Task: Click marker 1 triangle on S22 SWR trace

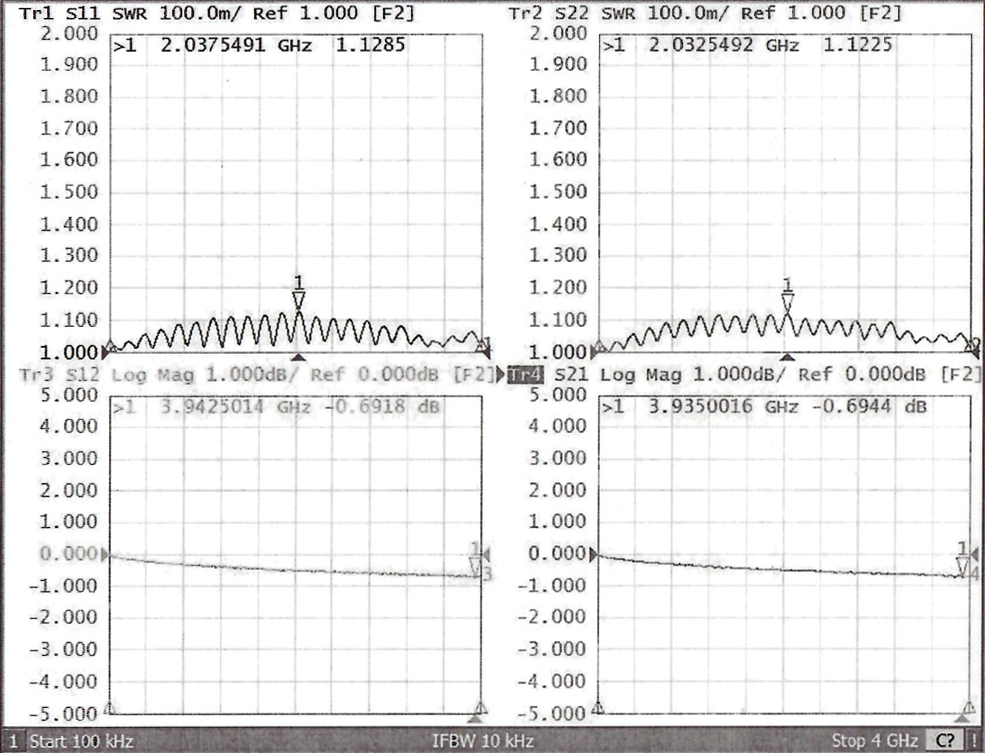Action: click(787, 302)
